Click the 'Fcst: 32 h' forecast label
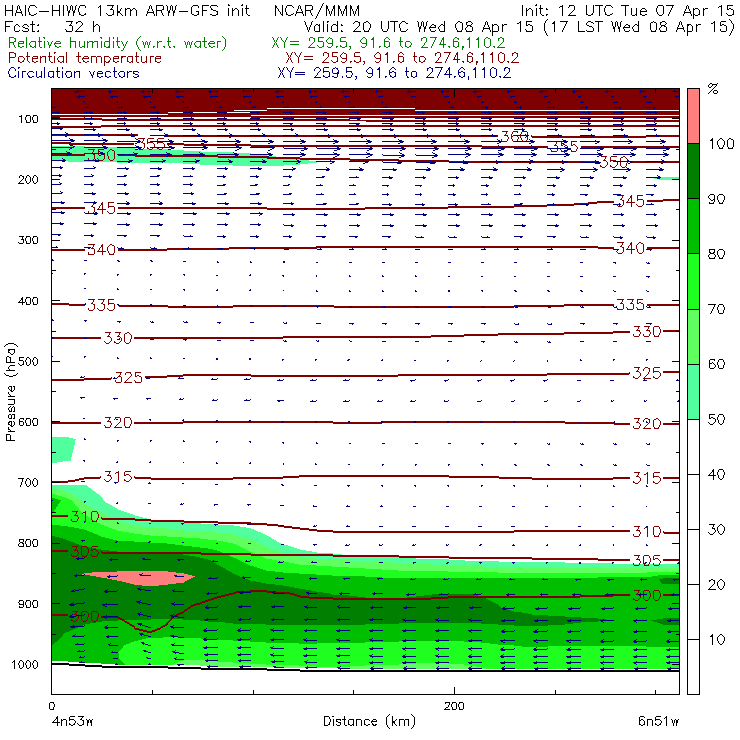The width and height of the screenshot is (740, 740). (x=52, y=27)
